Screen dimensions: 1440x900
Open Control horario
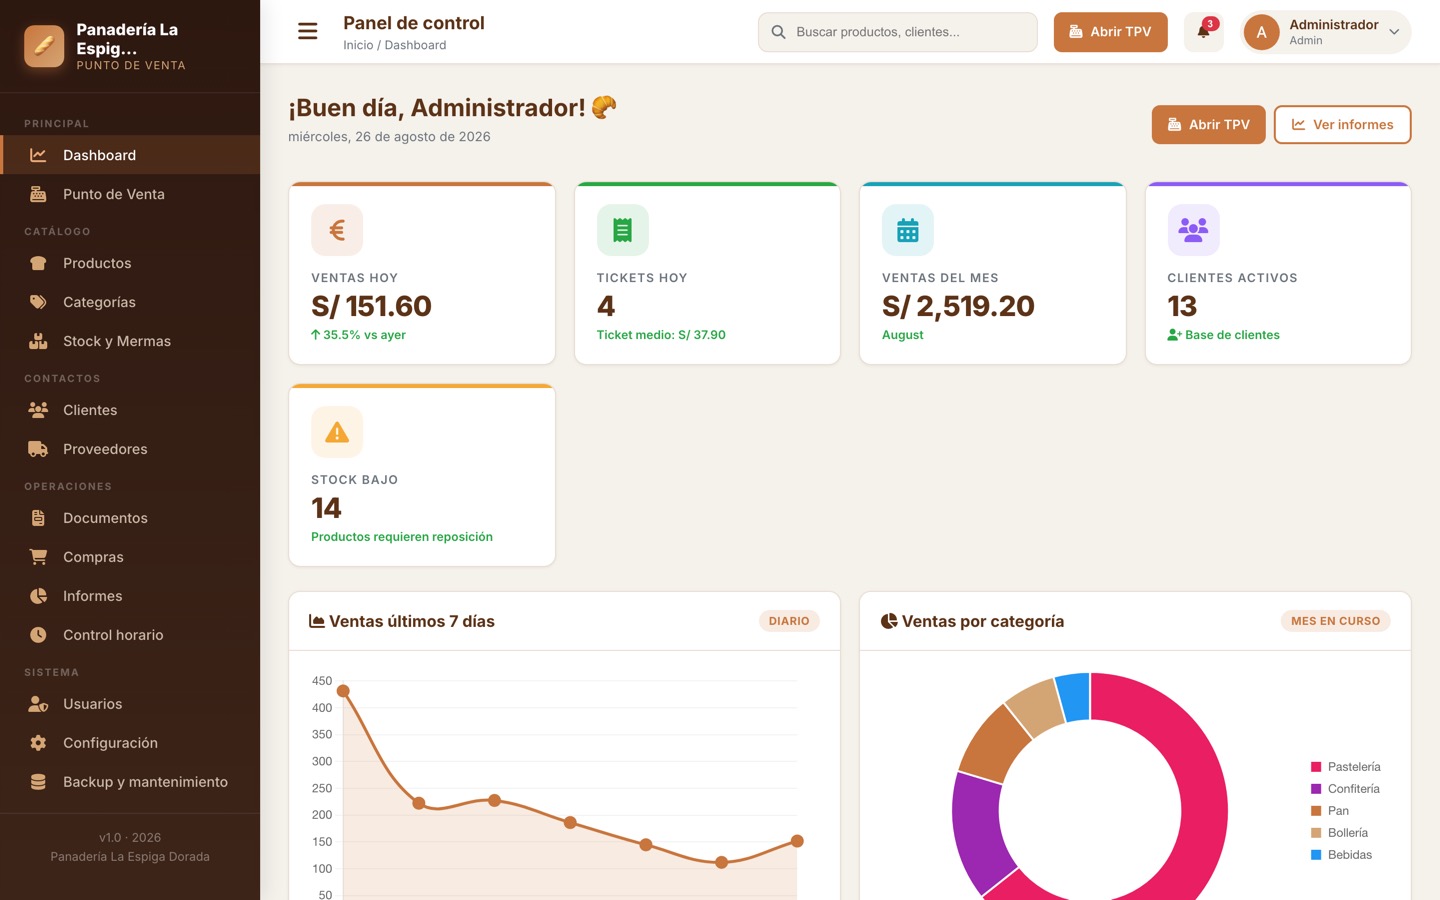coord(130,635)
